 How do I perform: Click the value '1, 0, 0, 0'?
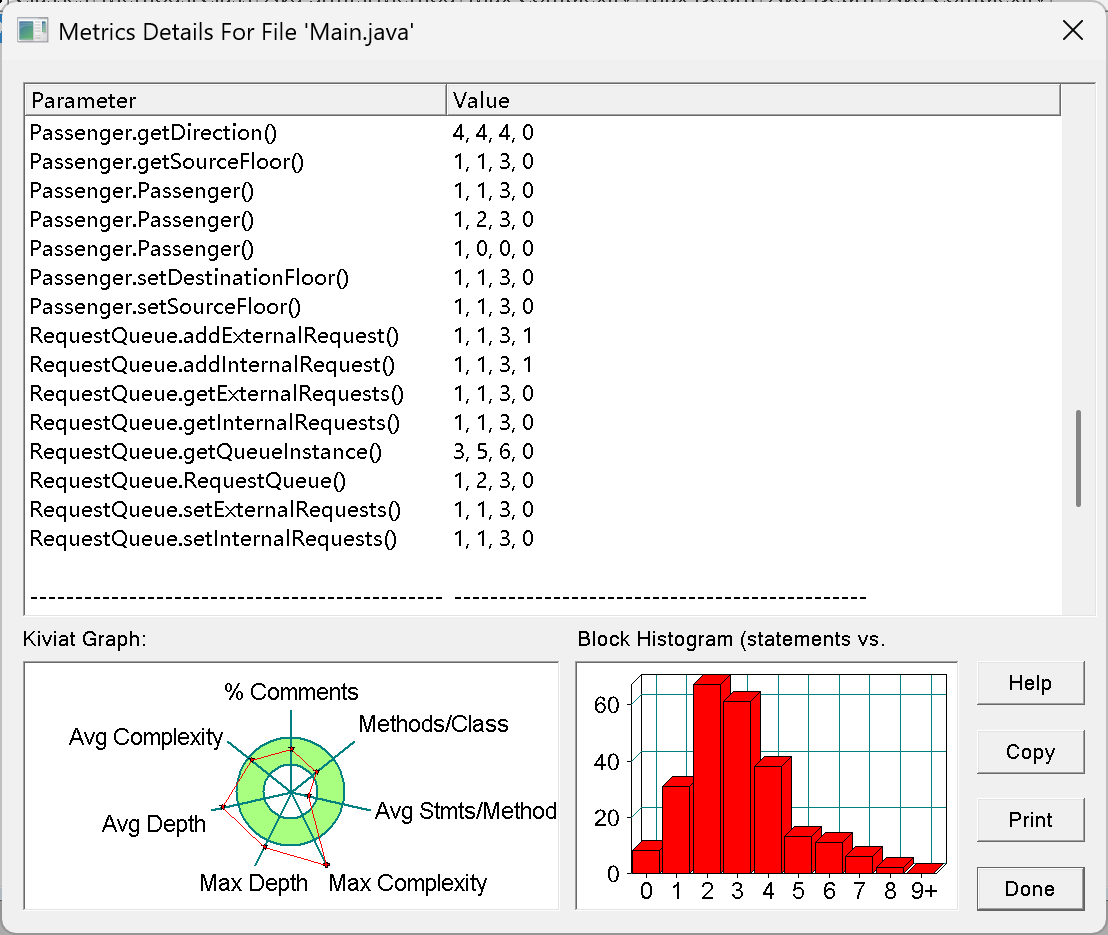(x=493, y=248)
